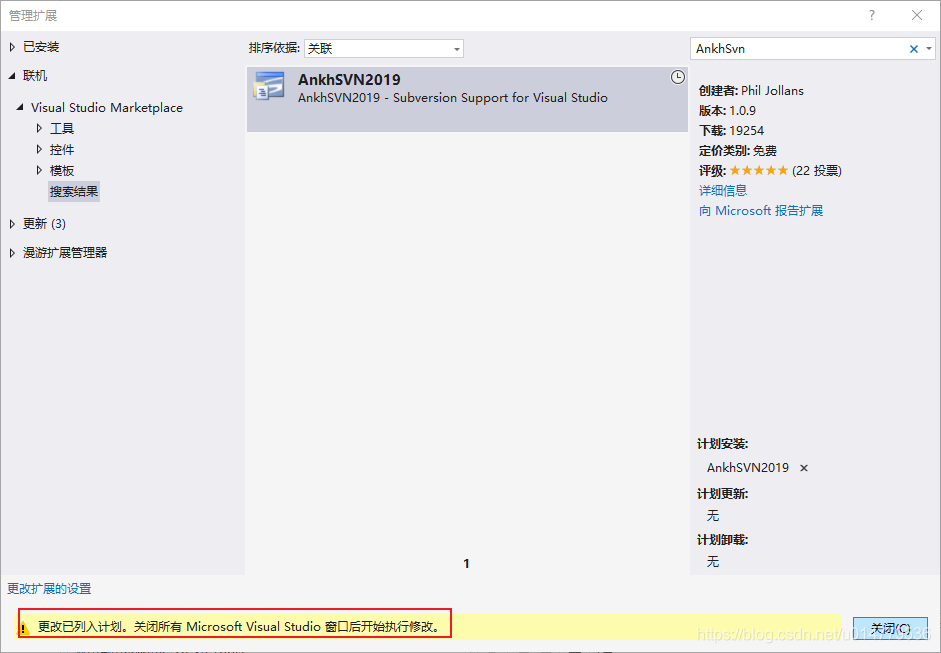Click 向 Microsoft 报告扩展 link

coord(763,210)
